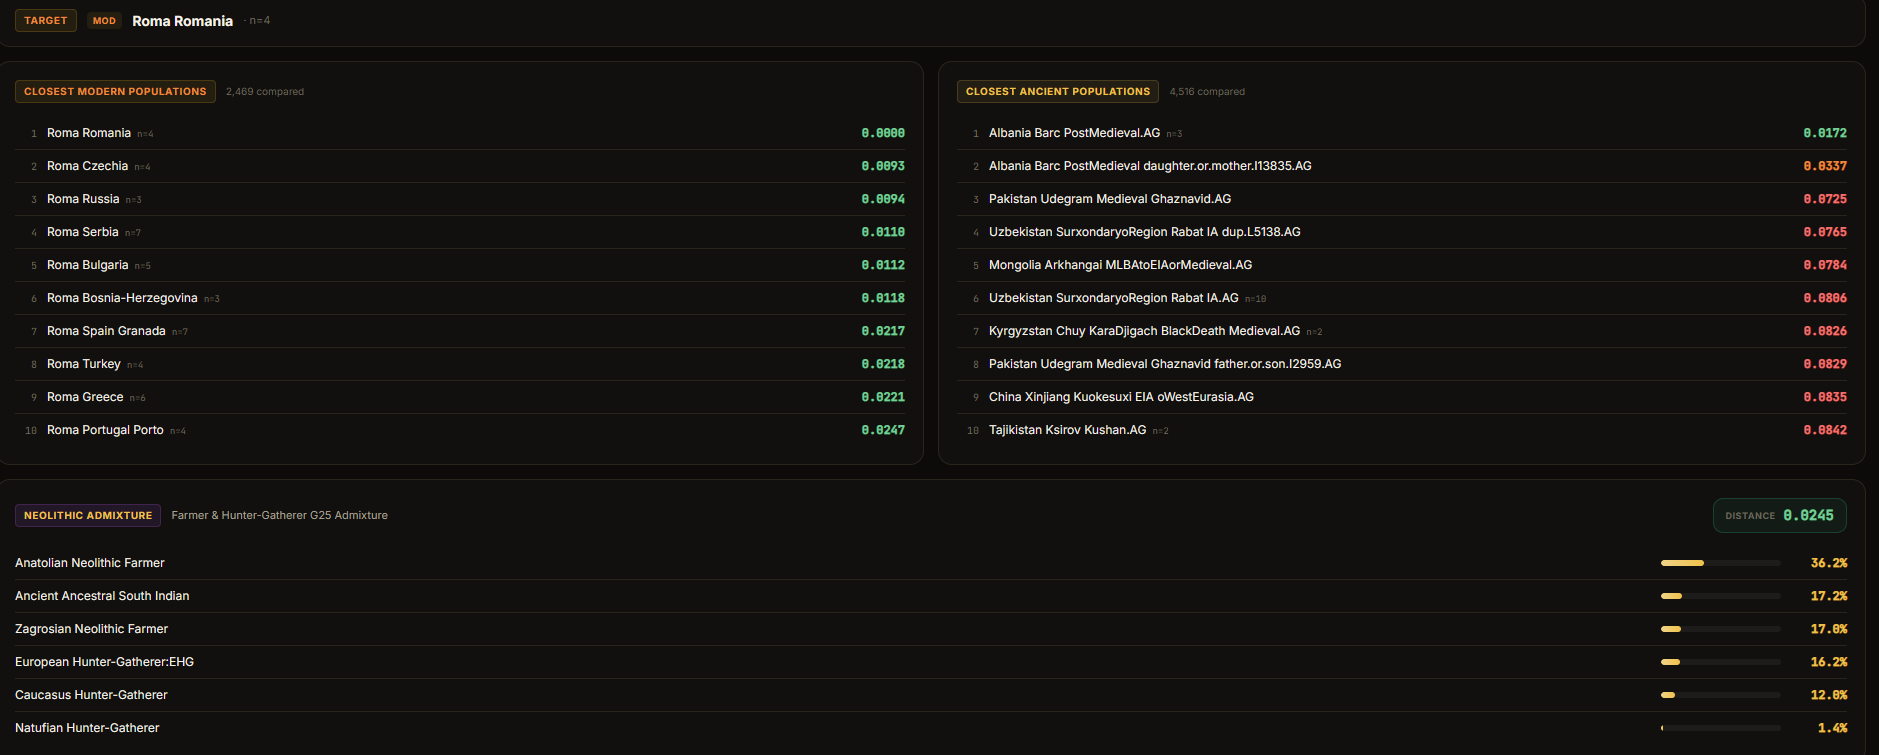Screen dimensions: 1879x755
Task: Select Pakistan Udegram Ghaznavid father.or.son.I2959.AG
Action: coord(1402,364)
